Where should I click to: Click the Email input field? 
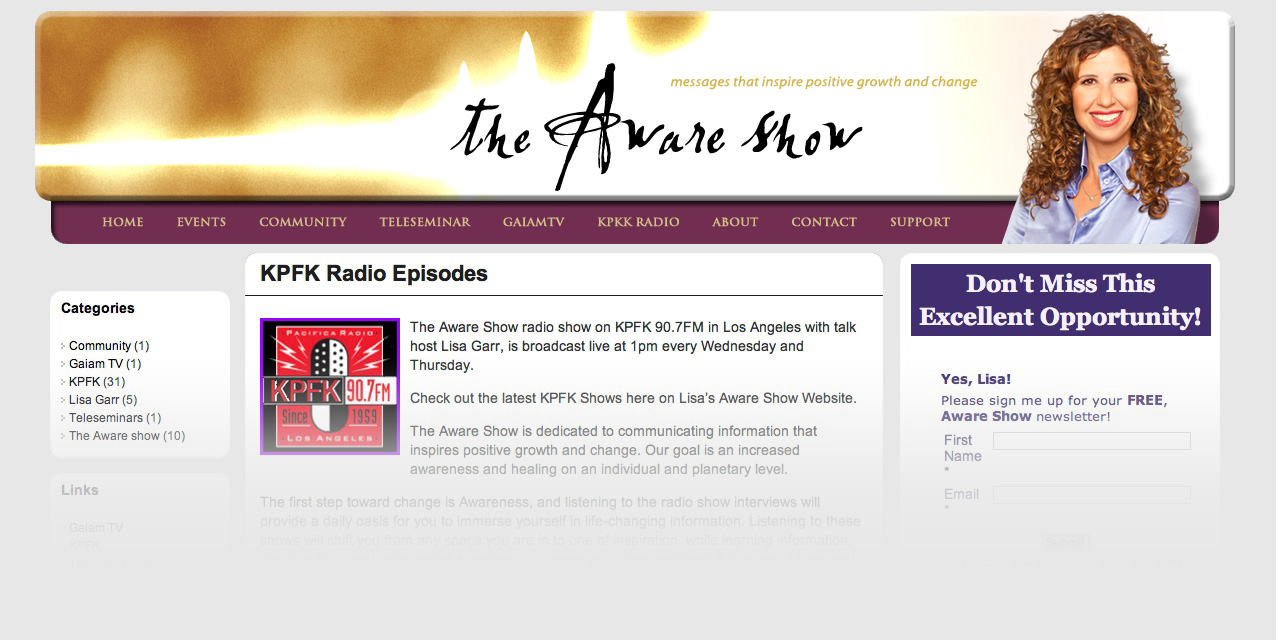click(1092, 495)
